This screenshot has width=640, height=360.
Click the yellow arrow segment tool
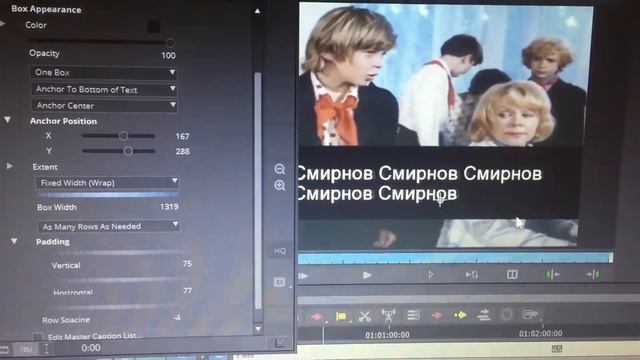pyautogui.click(x=460, y=315)
